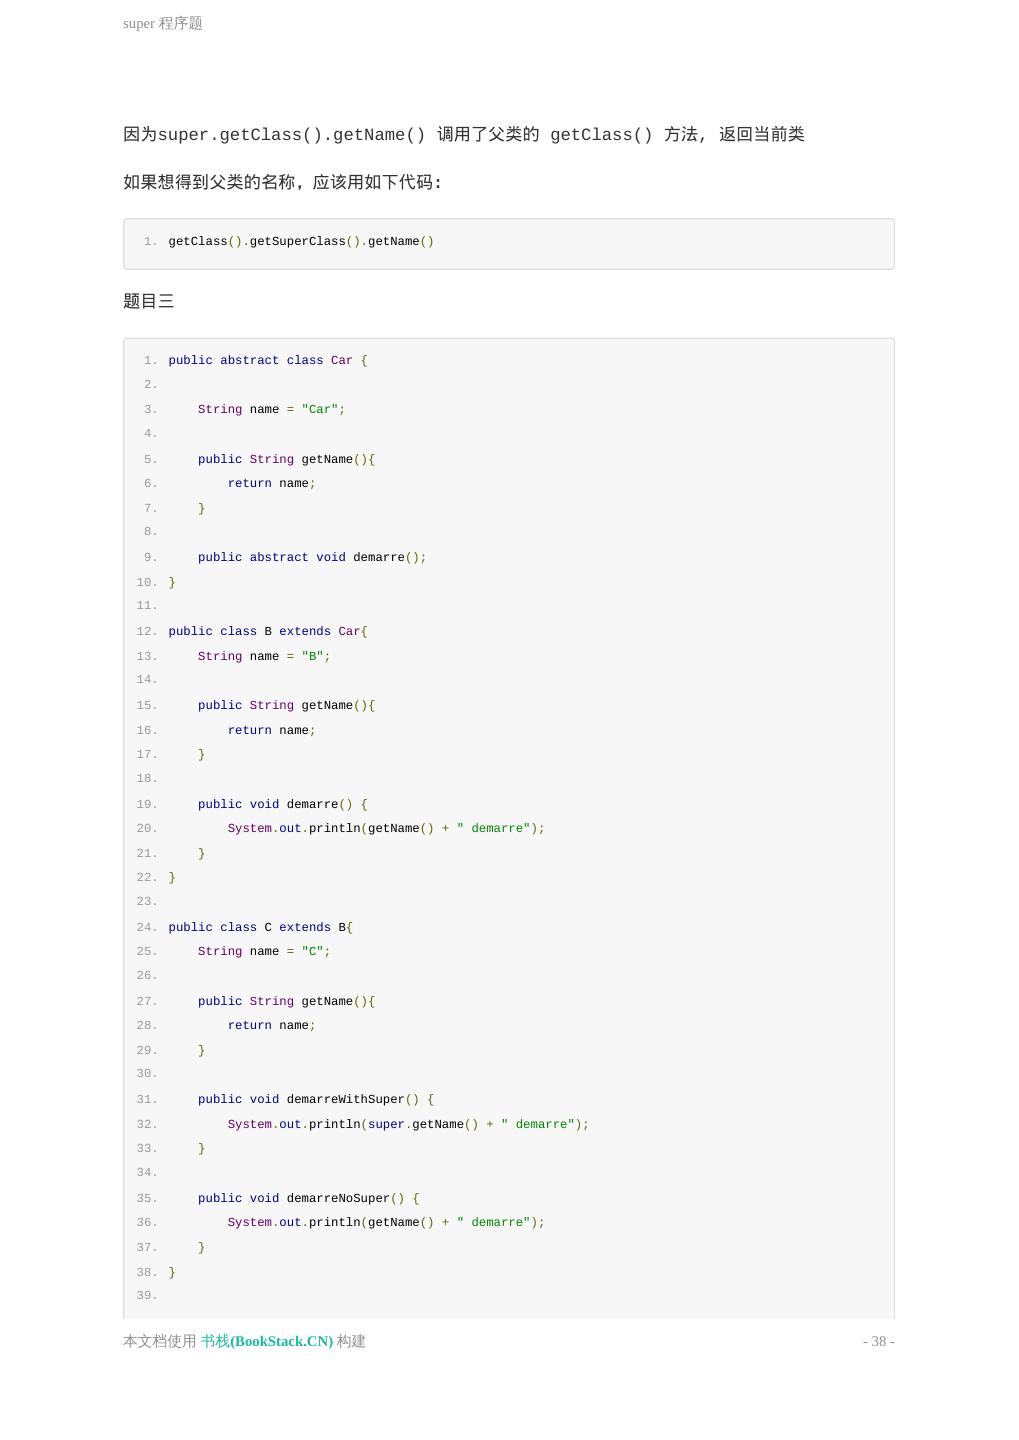Click line number 19 in code block
Viewport: 1019px width, 1440px height.
146,804
